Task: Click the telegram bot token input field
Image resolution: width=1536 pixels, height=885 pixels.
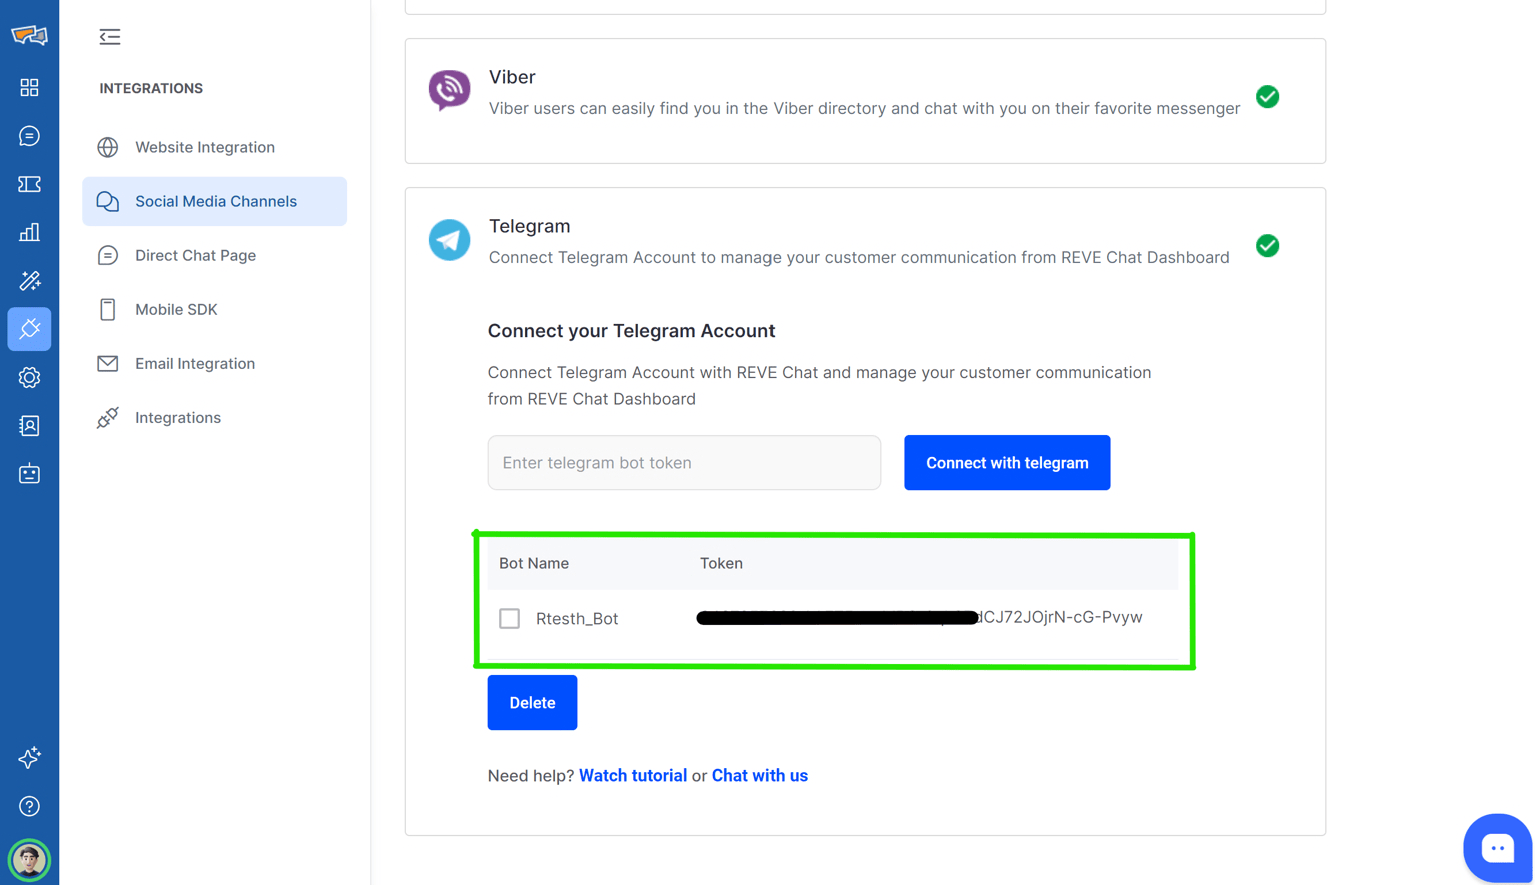Action: point(684,463)
